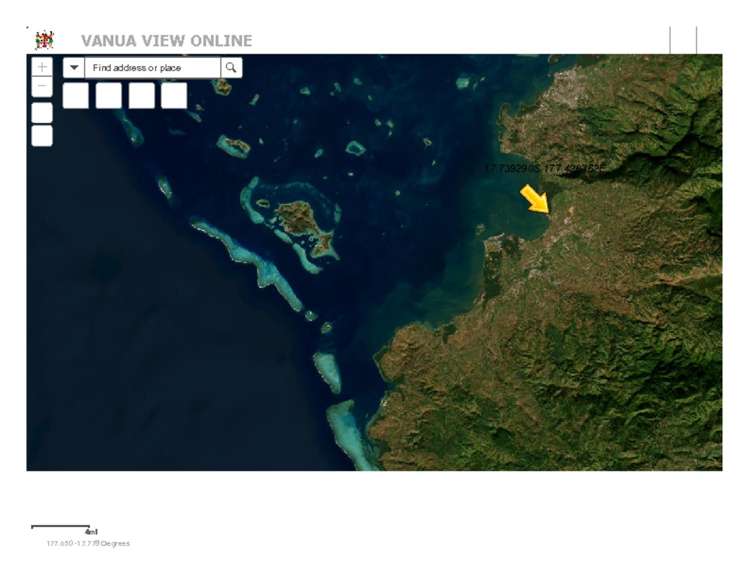Viewport: 749px width, 579px height.
Task: Zoom out with the minus button
Action: click(42, 86)
